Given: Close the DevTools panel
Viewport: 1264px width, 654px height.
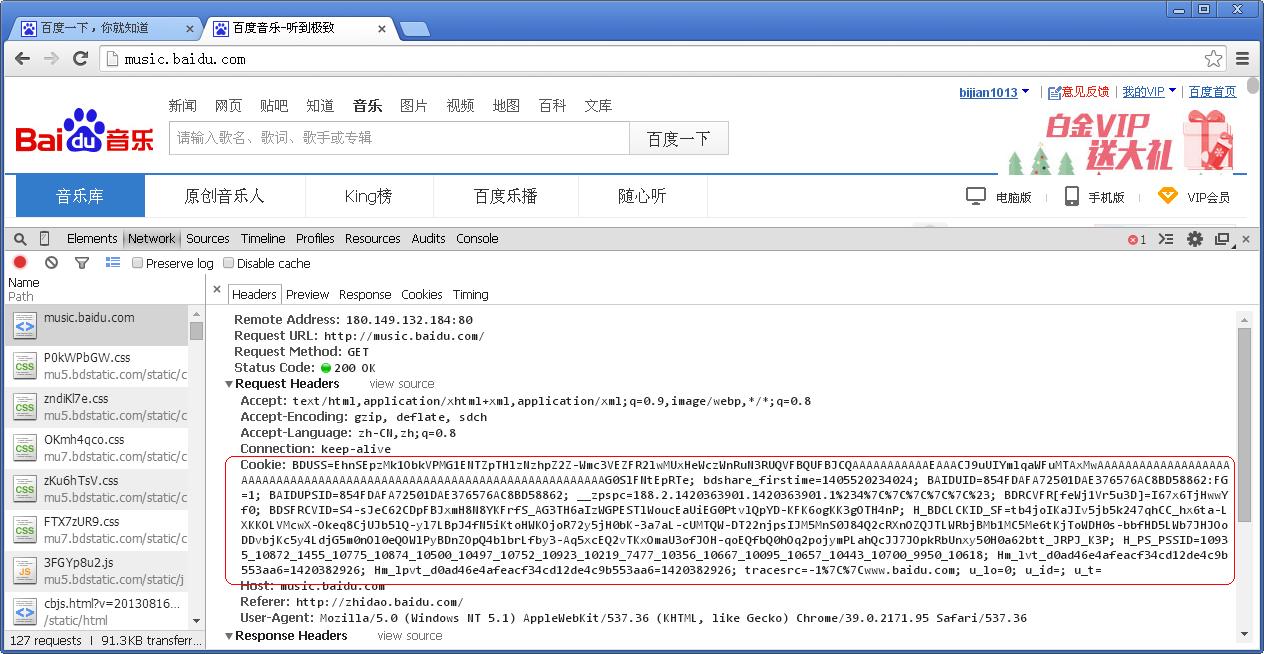Looking at the screenshot, I should 1246,239.
